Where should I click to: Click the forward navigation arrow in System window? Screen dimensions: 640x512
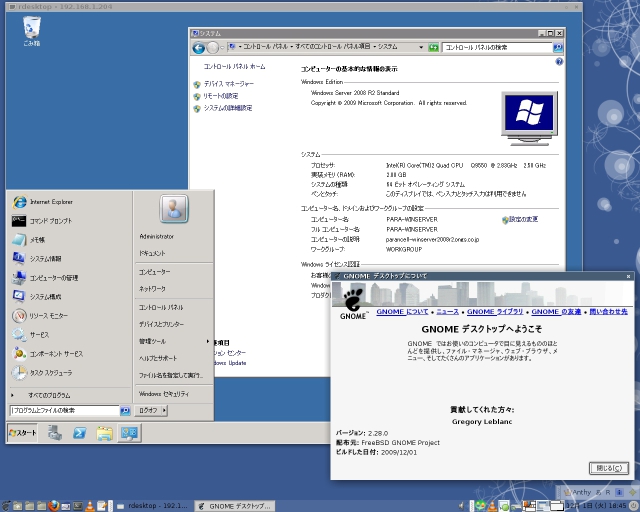(212, 48)
